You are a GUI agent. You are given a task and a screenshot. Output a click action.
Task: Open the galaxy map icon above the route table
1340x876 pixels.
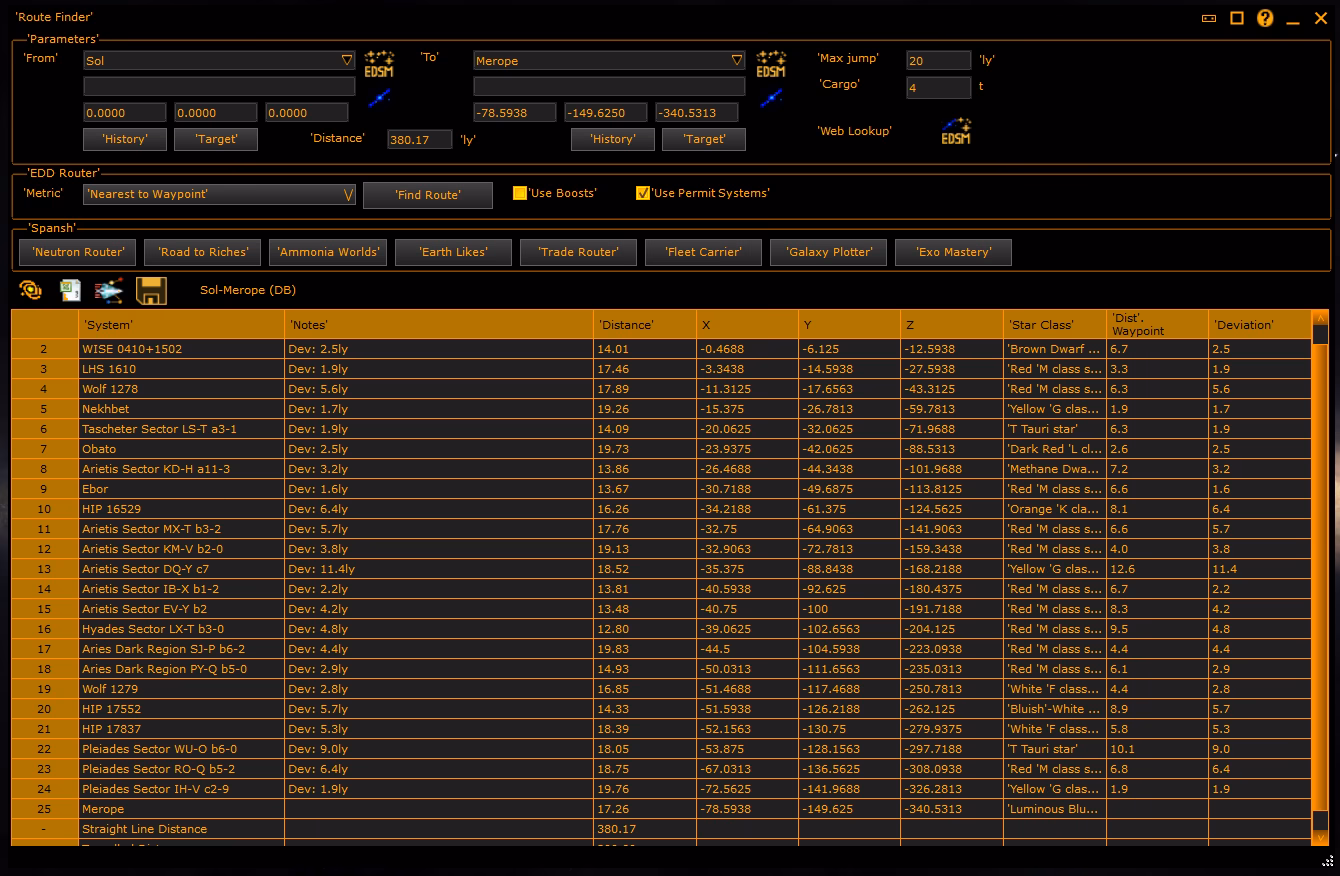coord(30,291)
